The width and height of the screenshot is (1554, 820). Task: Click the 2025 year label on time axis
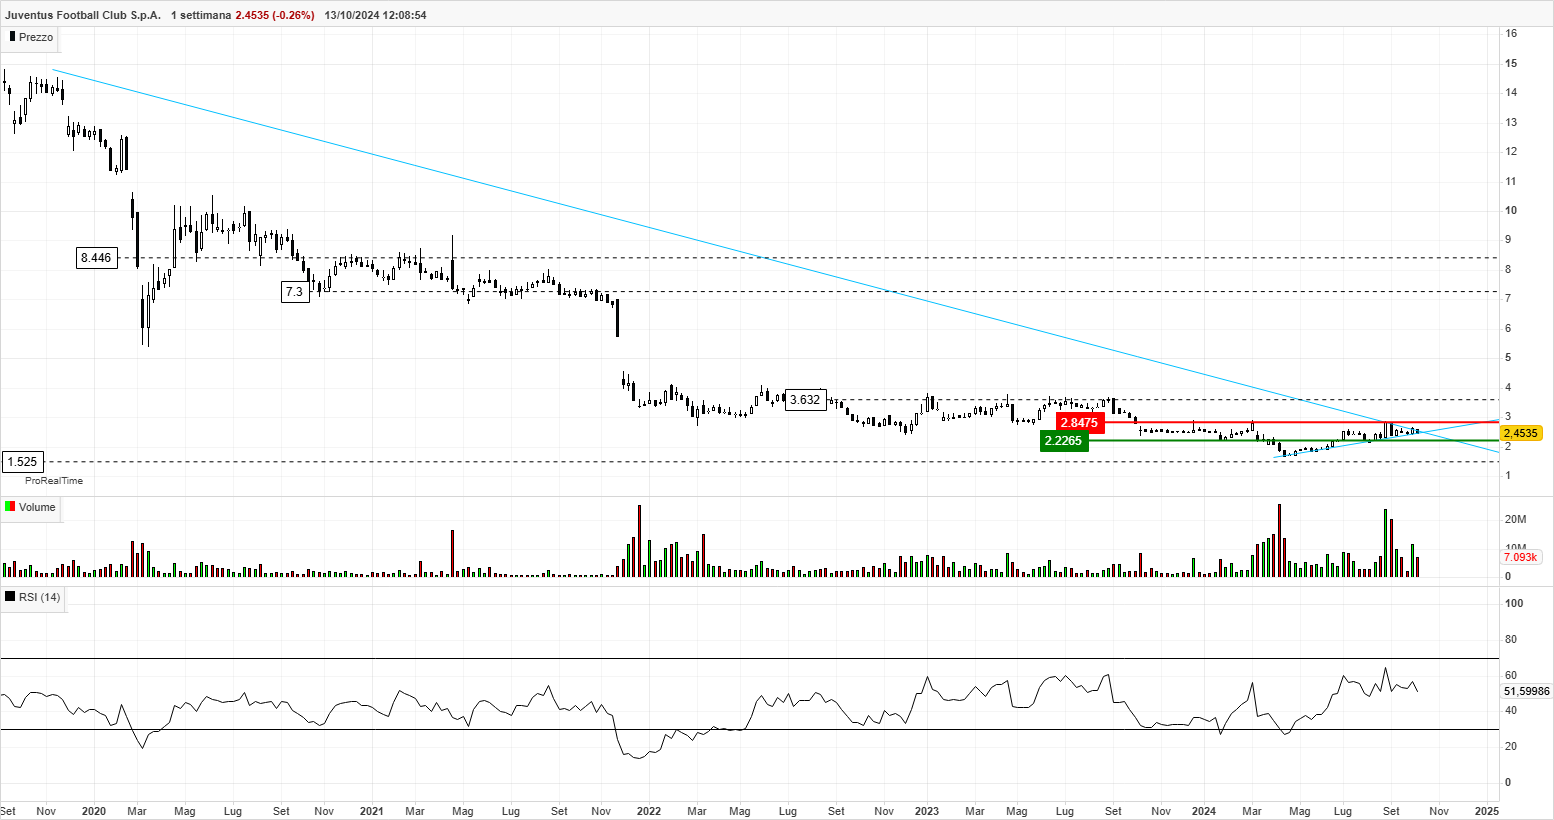1487,811
